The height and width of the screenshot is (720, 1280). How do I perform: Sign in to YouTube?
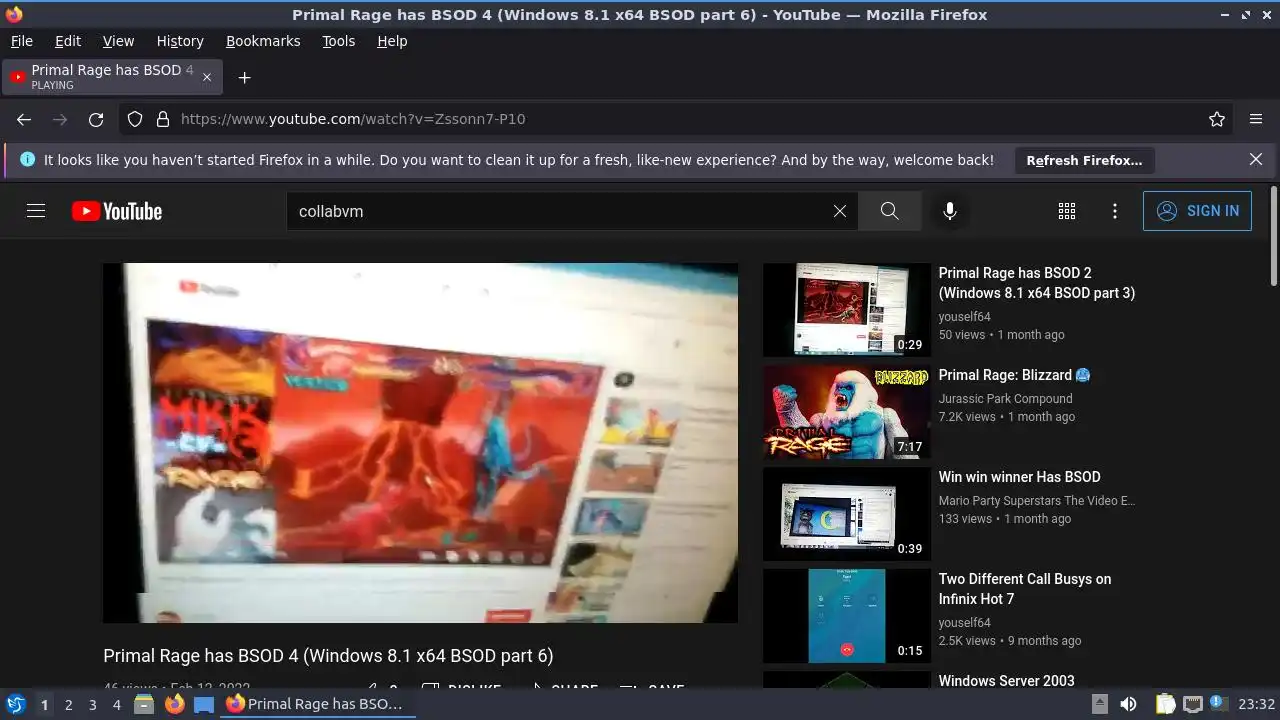[1197, 211]
